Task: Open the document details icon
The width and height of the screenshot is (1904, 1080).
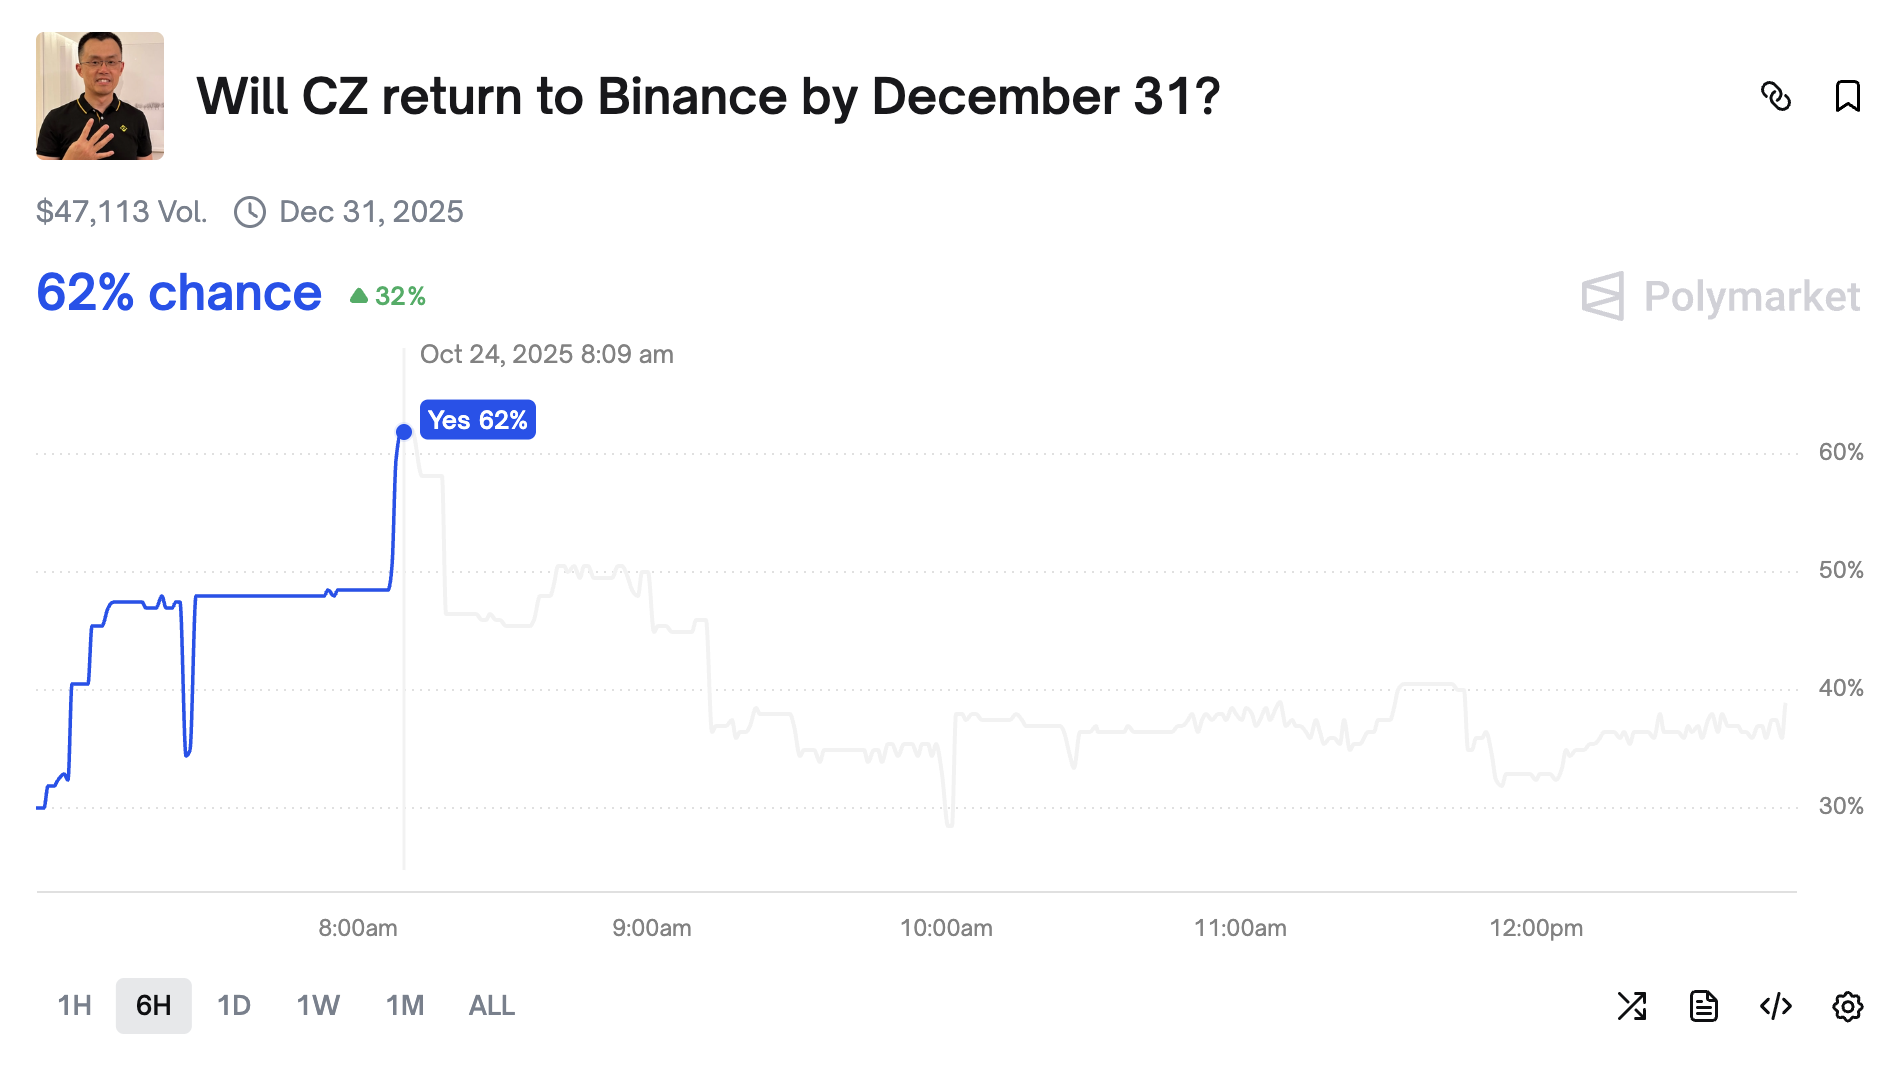Action: pos(1704,1006)
